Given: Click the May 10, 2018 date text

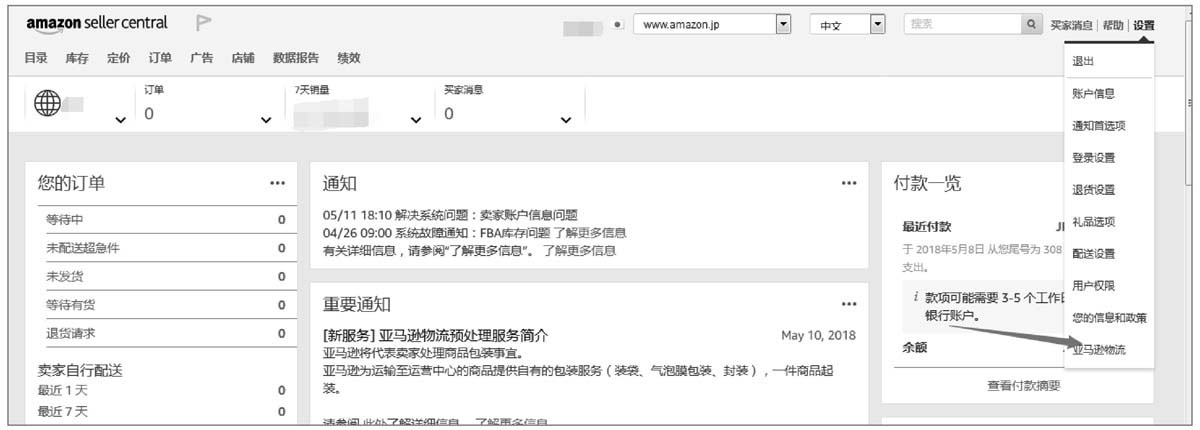Looking at the screenshot, I should (818, 335).
